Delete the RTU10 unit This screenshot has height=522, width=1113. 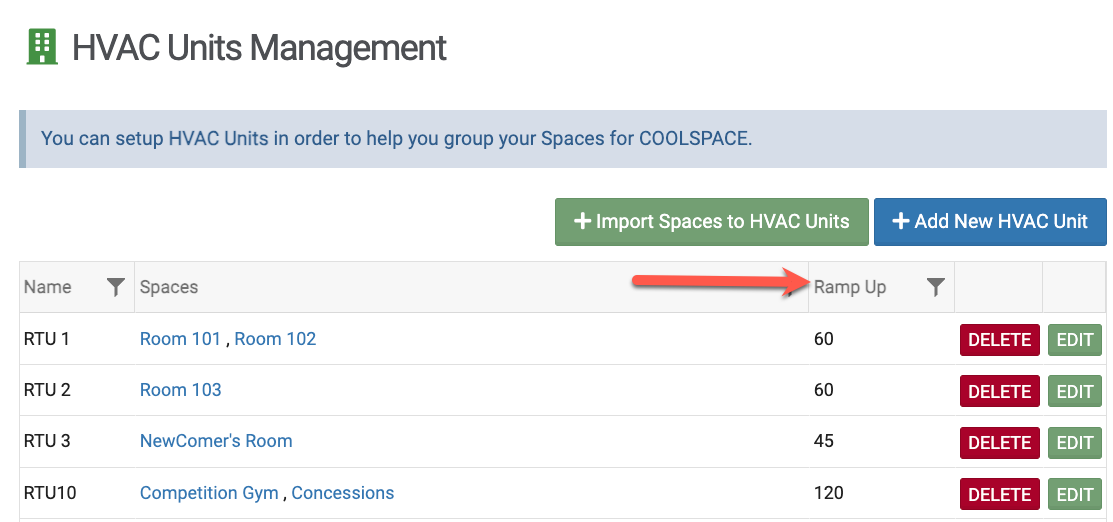(x=999, y=494)
